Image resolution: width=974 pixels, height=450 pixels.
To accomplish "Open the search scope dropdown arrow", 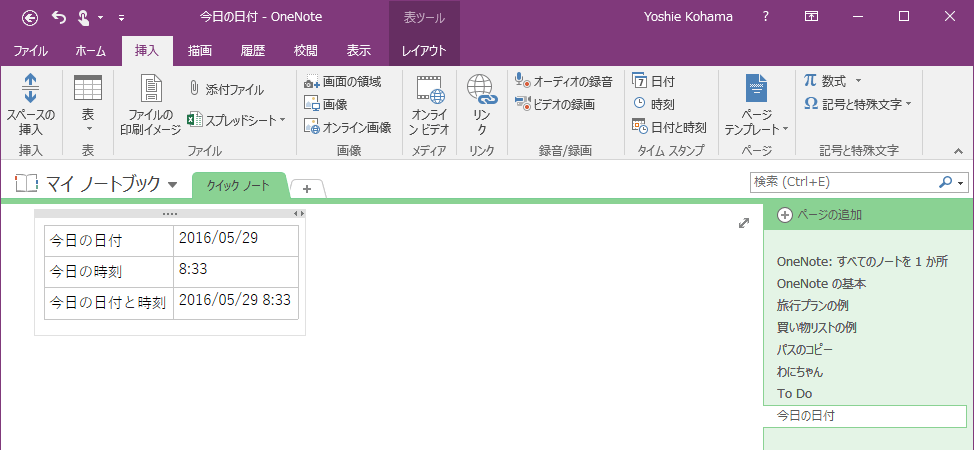I will [961, 183].
